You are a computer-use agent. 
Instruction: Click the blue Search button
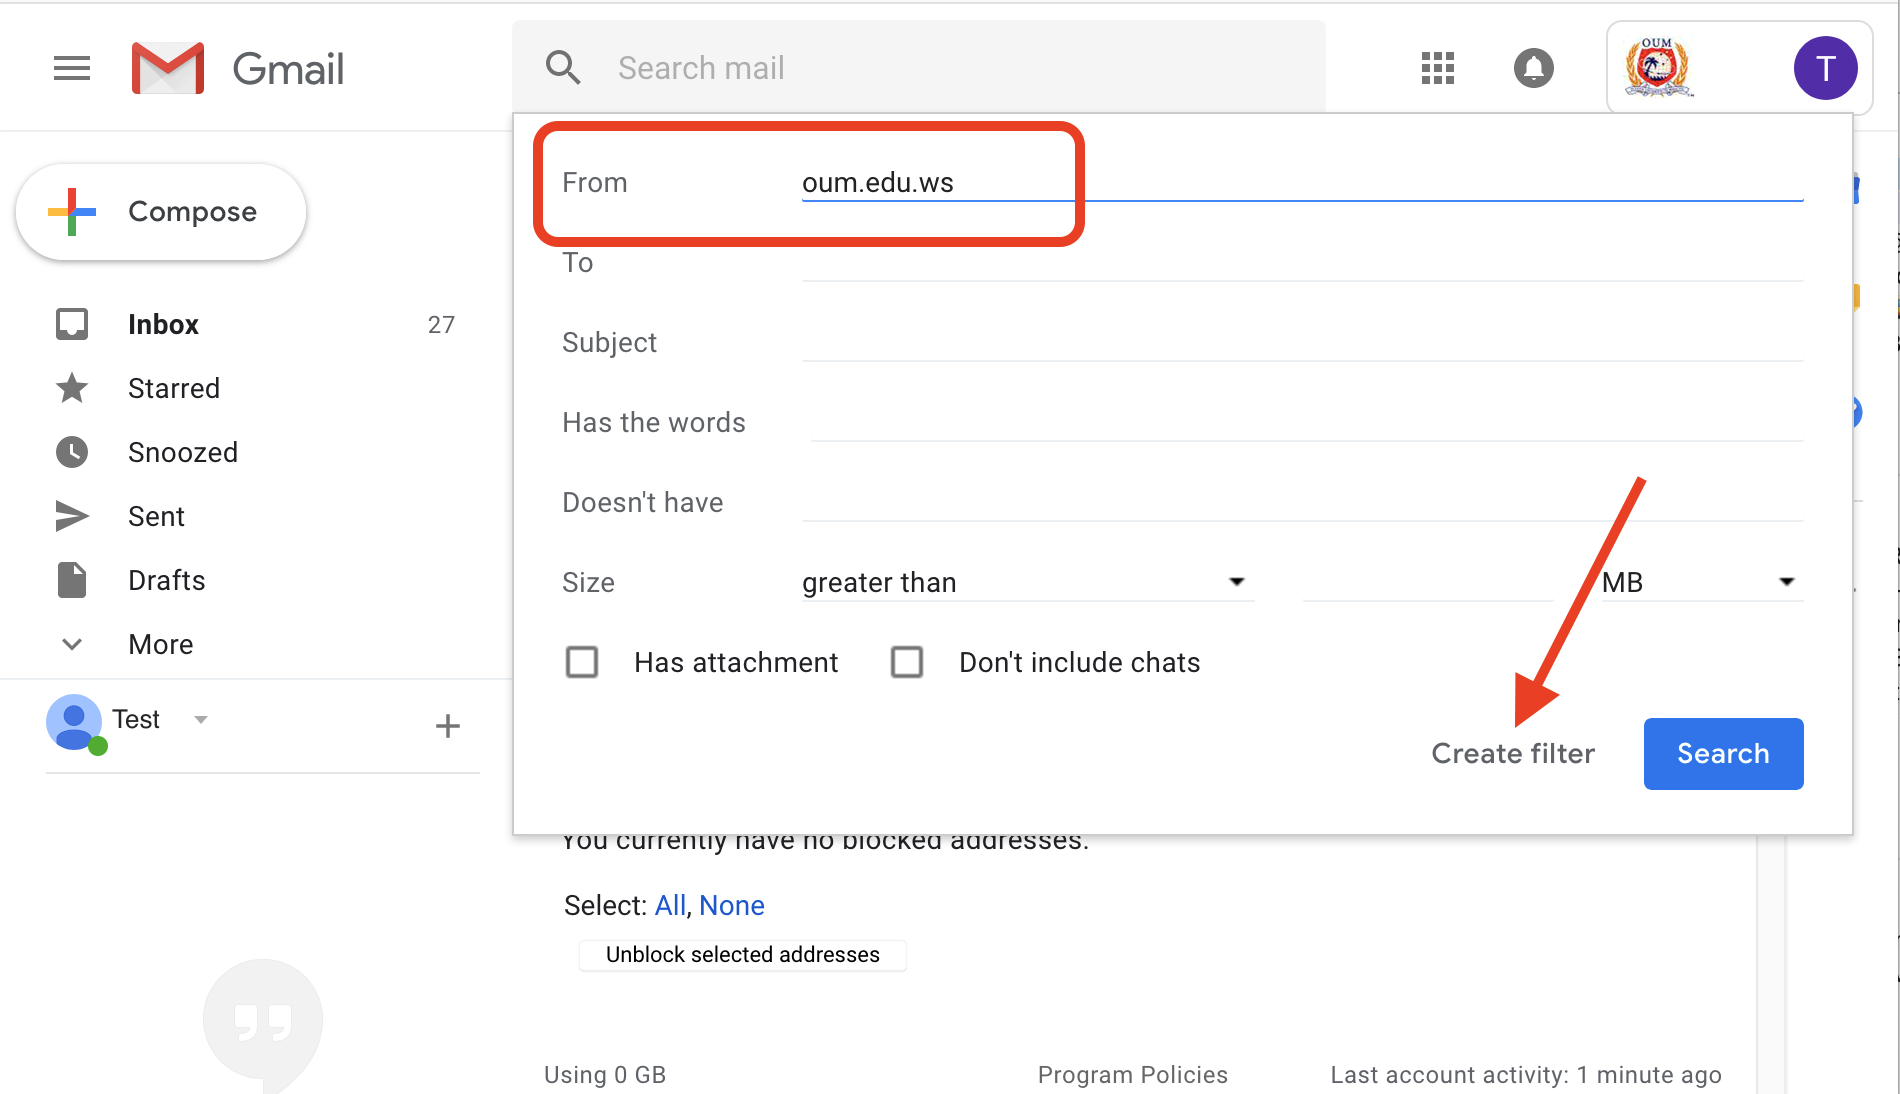point(1723,753)
